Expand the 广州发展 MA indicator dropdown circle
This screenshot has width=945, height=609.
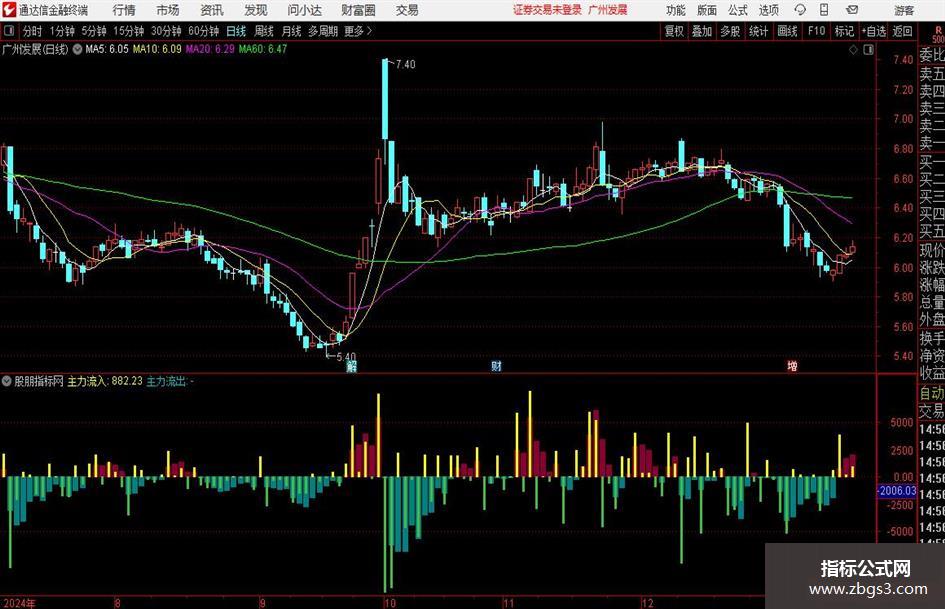tap(77, 49)
